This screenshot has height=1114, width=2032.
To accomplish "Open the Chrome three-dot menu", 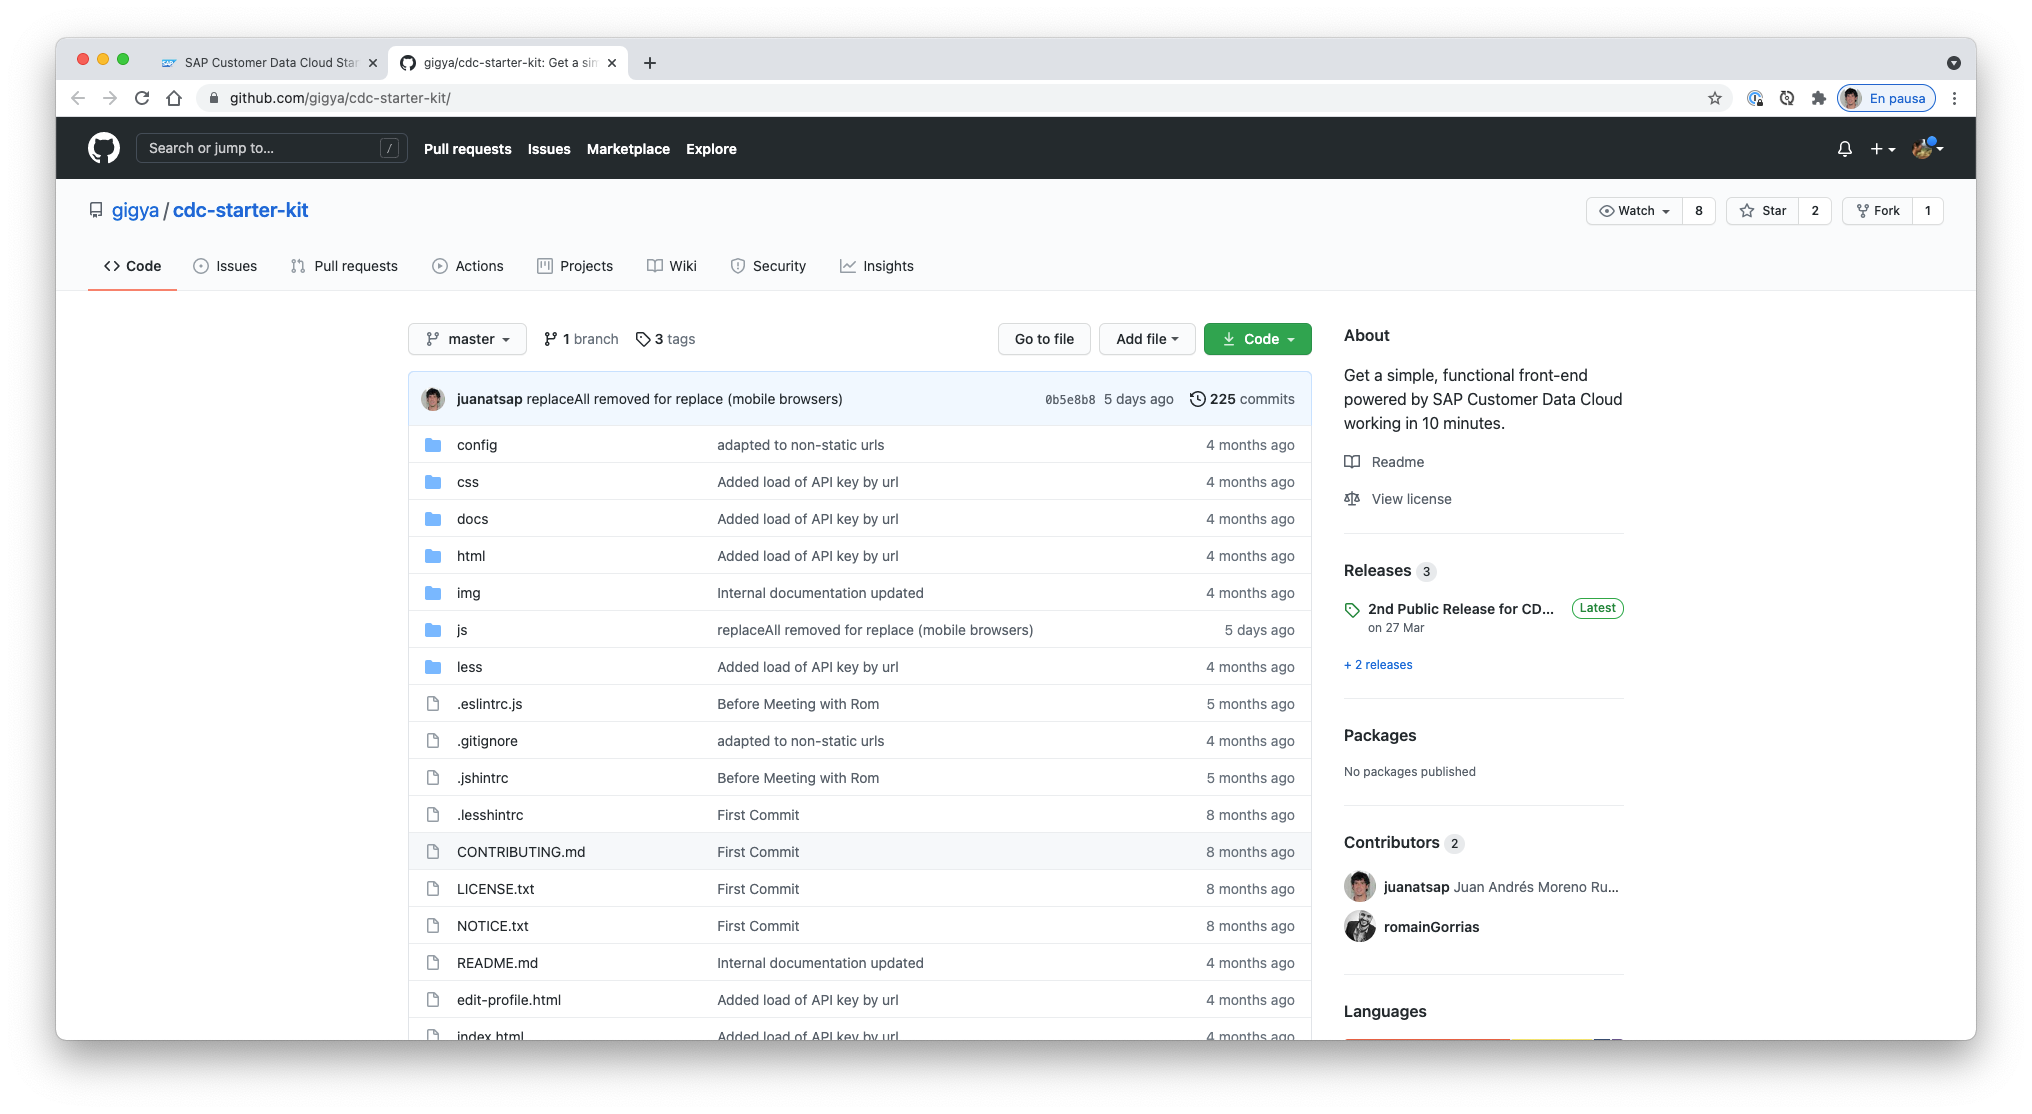I will pyautogui.click(x=1954, y=98).
